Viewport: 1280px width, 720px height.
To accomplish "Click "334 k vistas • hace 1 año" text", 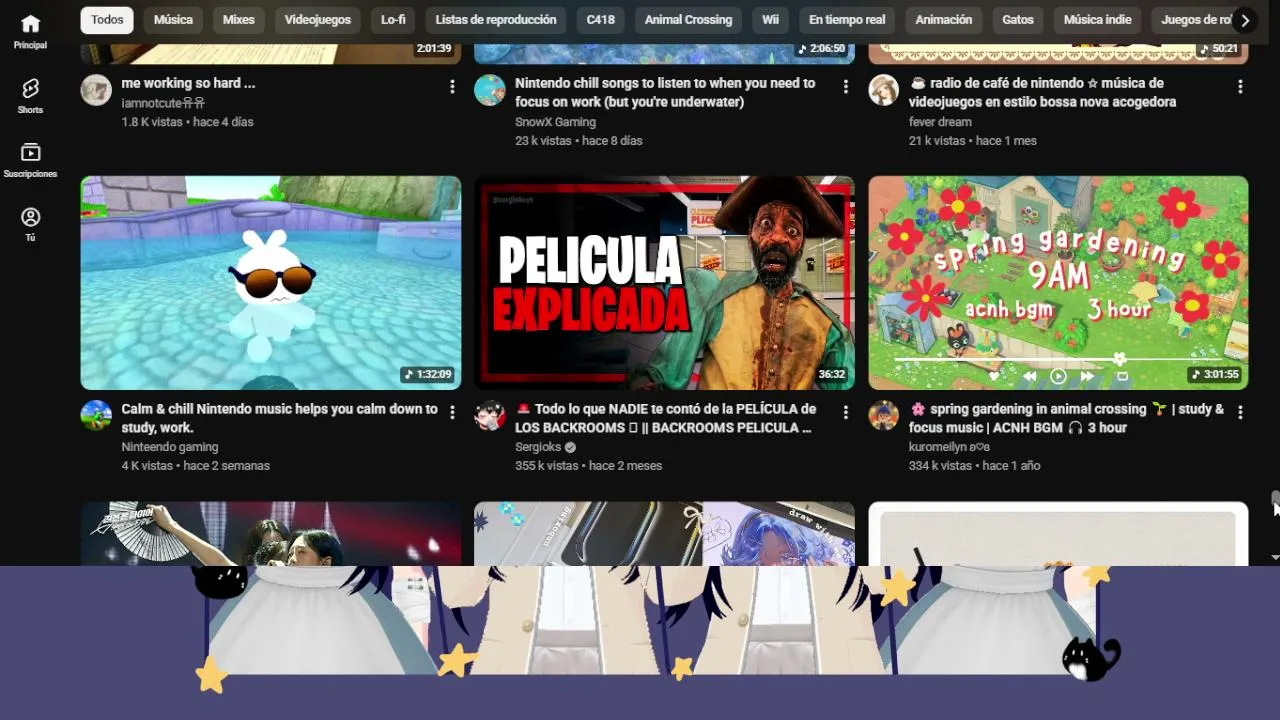I will click(975, 466).
